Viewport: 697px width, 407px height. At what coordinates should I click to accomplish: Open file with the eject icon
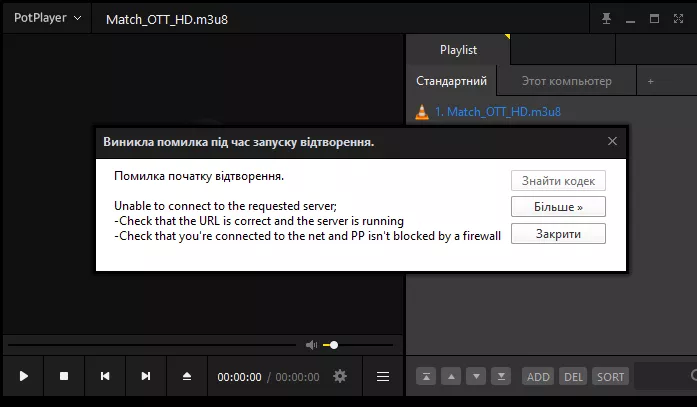point(187,376)
